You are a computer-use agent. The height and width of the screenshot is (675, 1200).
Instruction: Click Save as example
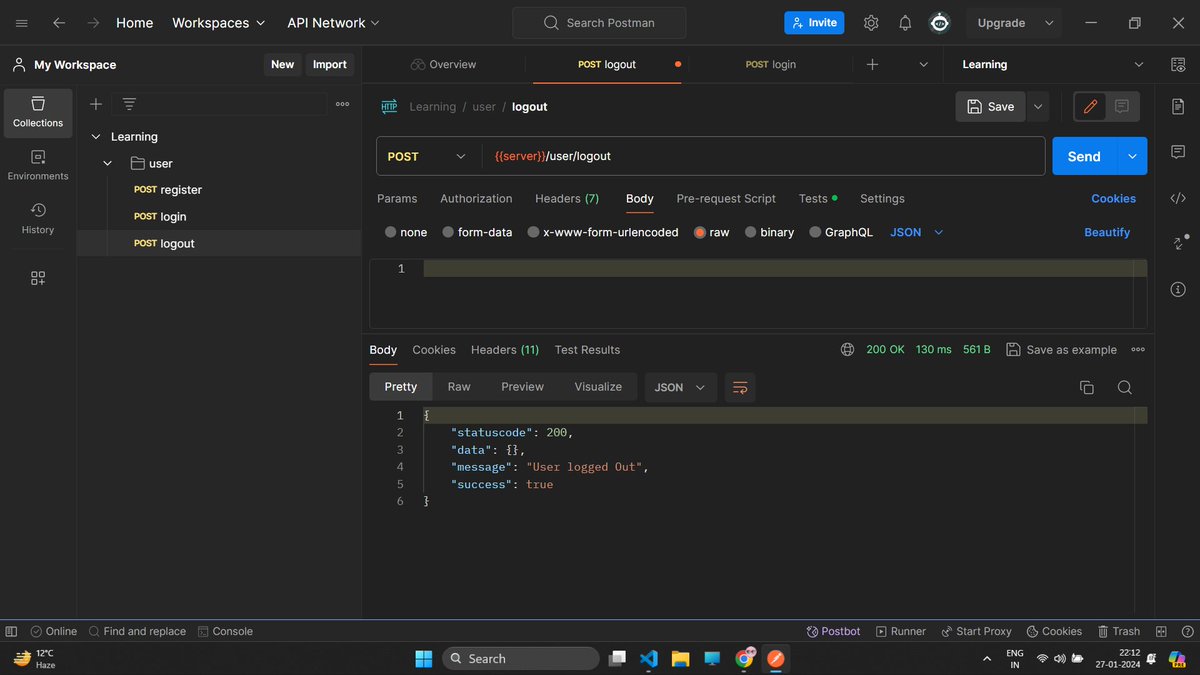coord(1061,350)
